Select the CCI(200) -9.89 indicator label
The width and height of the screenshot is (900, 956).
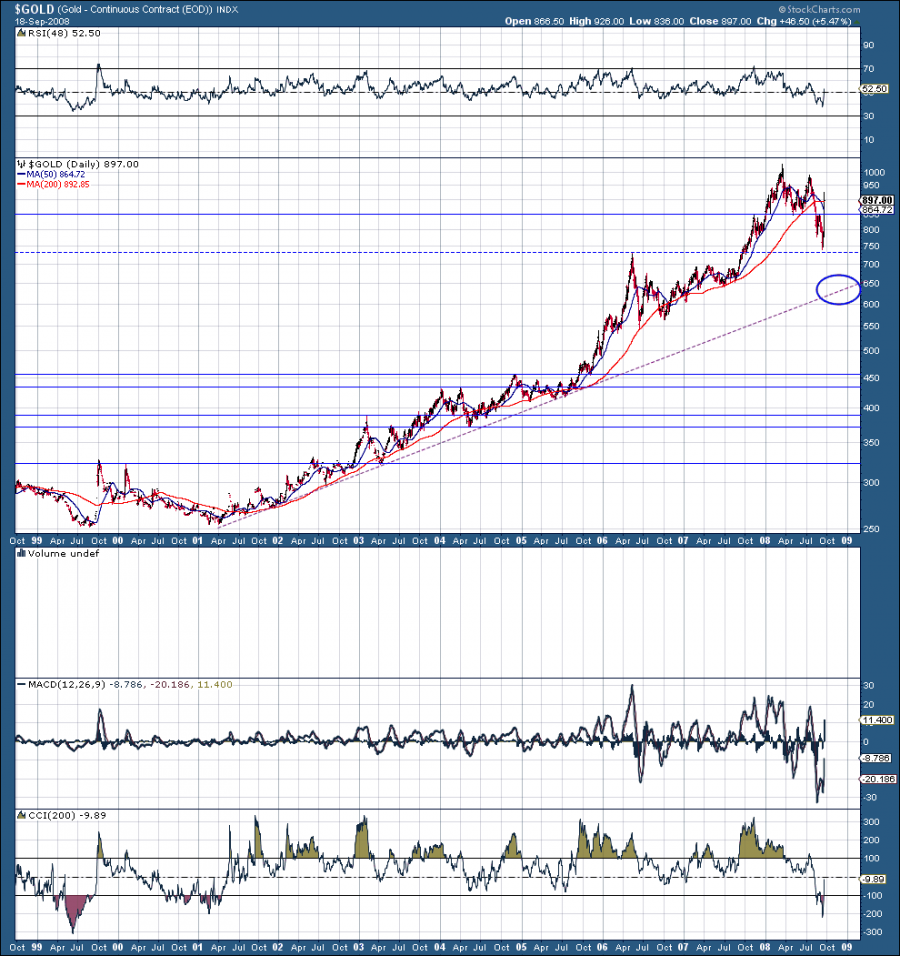pos(67,815)
